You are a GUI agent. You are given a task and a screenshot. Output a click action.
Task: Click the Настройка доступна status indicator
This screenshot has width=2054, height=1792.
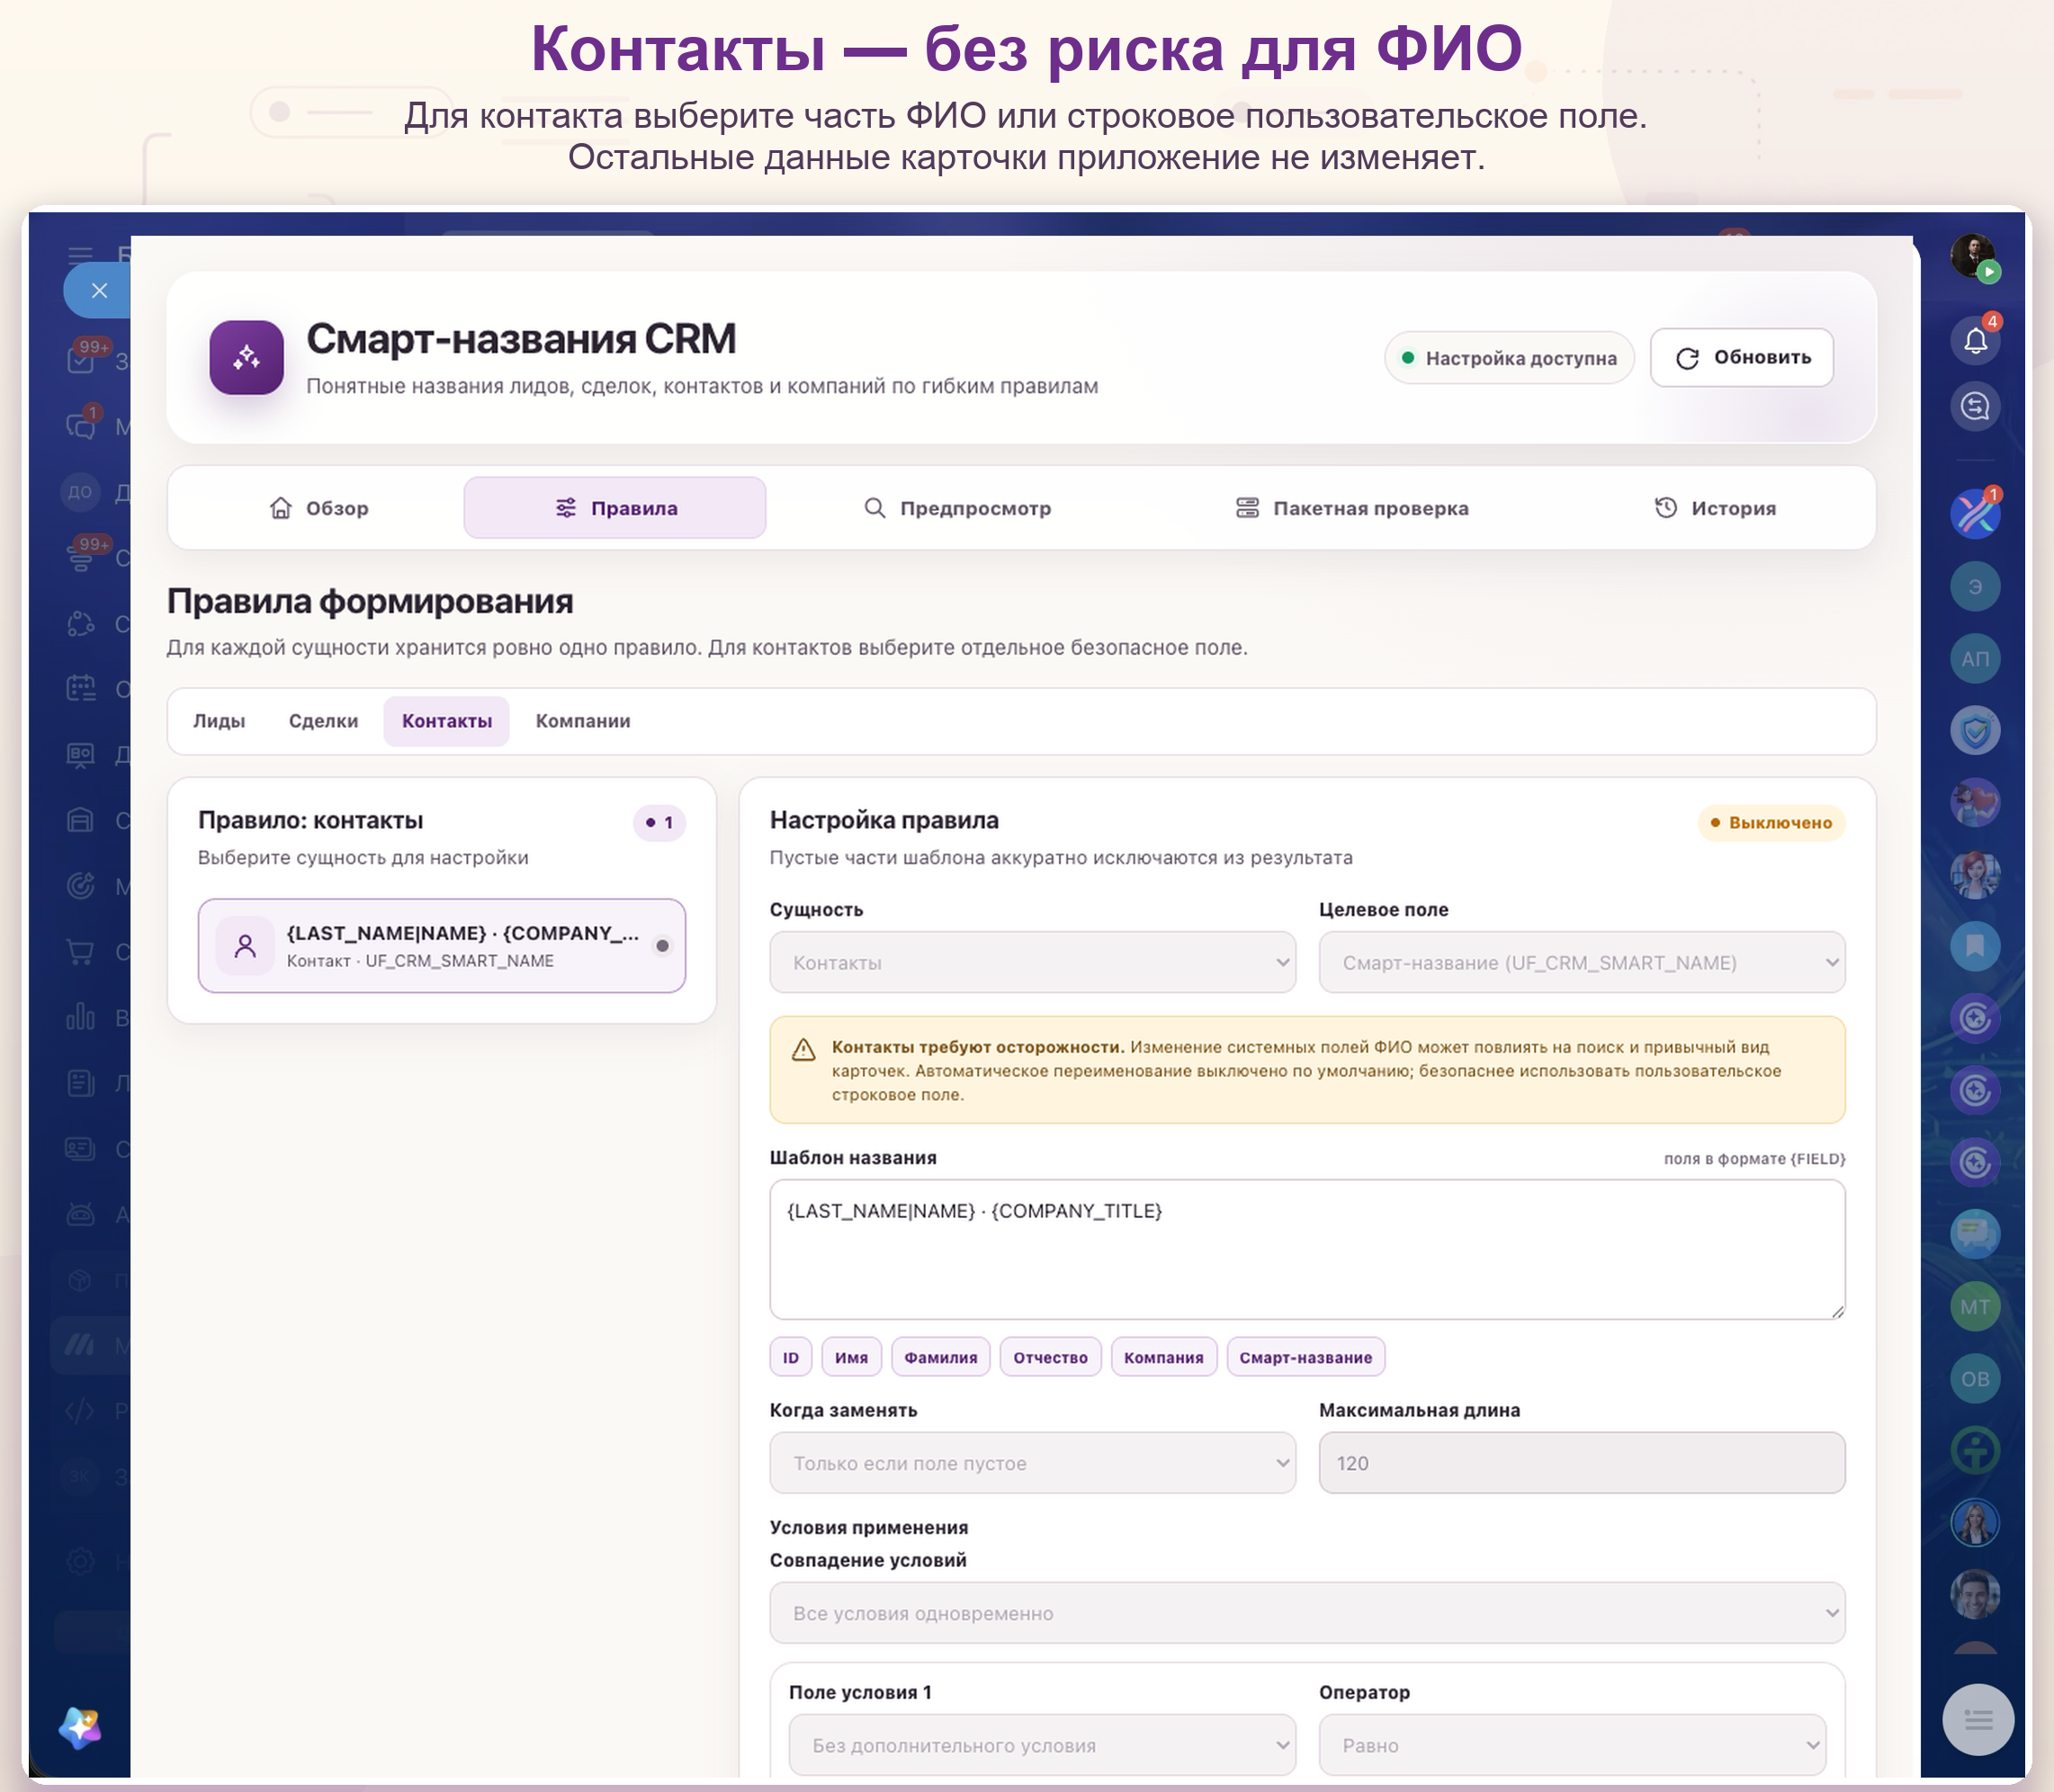coord(1508,358)
